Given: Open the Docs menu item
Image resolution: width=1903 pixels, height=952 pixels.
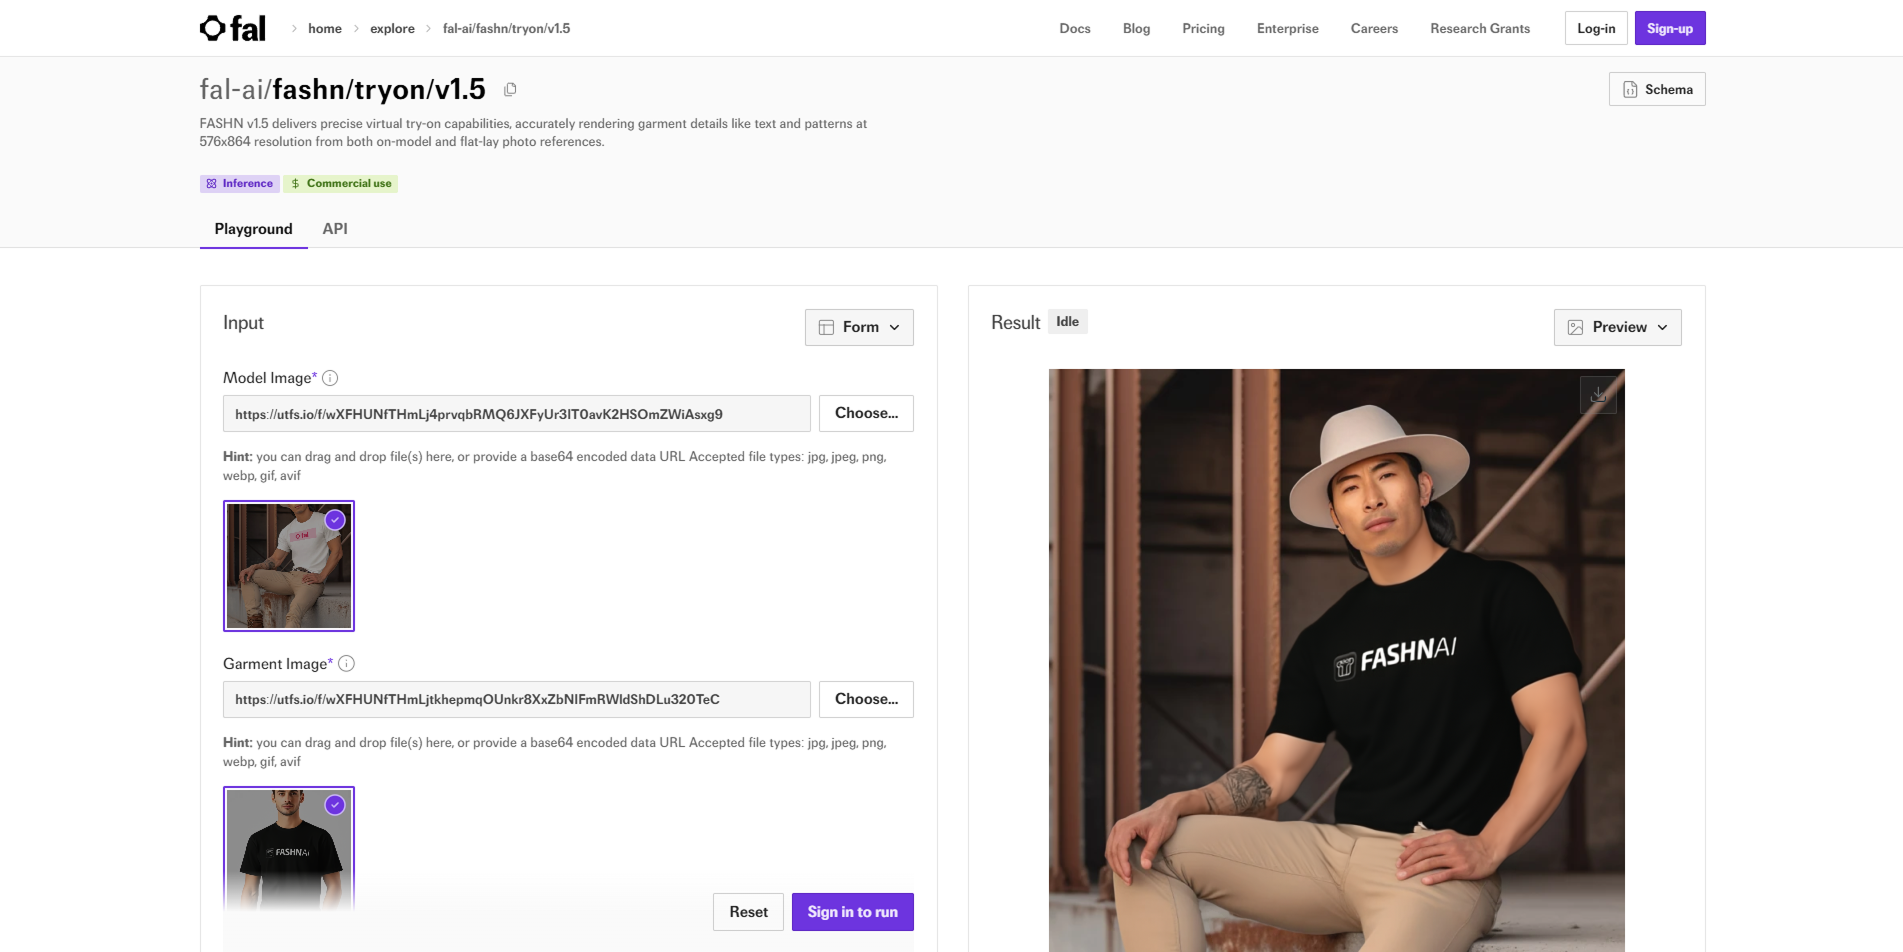Looking at the screenshot, I should click(x=1075, y=29).
